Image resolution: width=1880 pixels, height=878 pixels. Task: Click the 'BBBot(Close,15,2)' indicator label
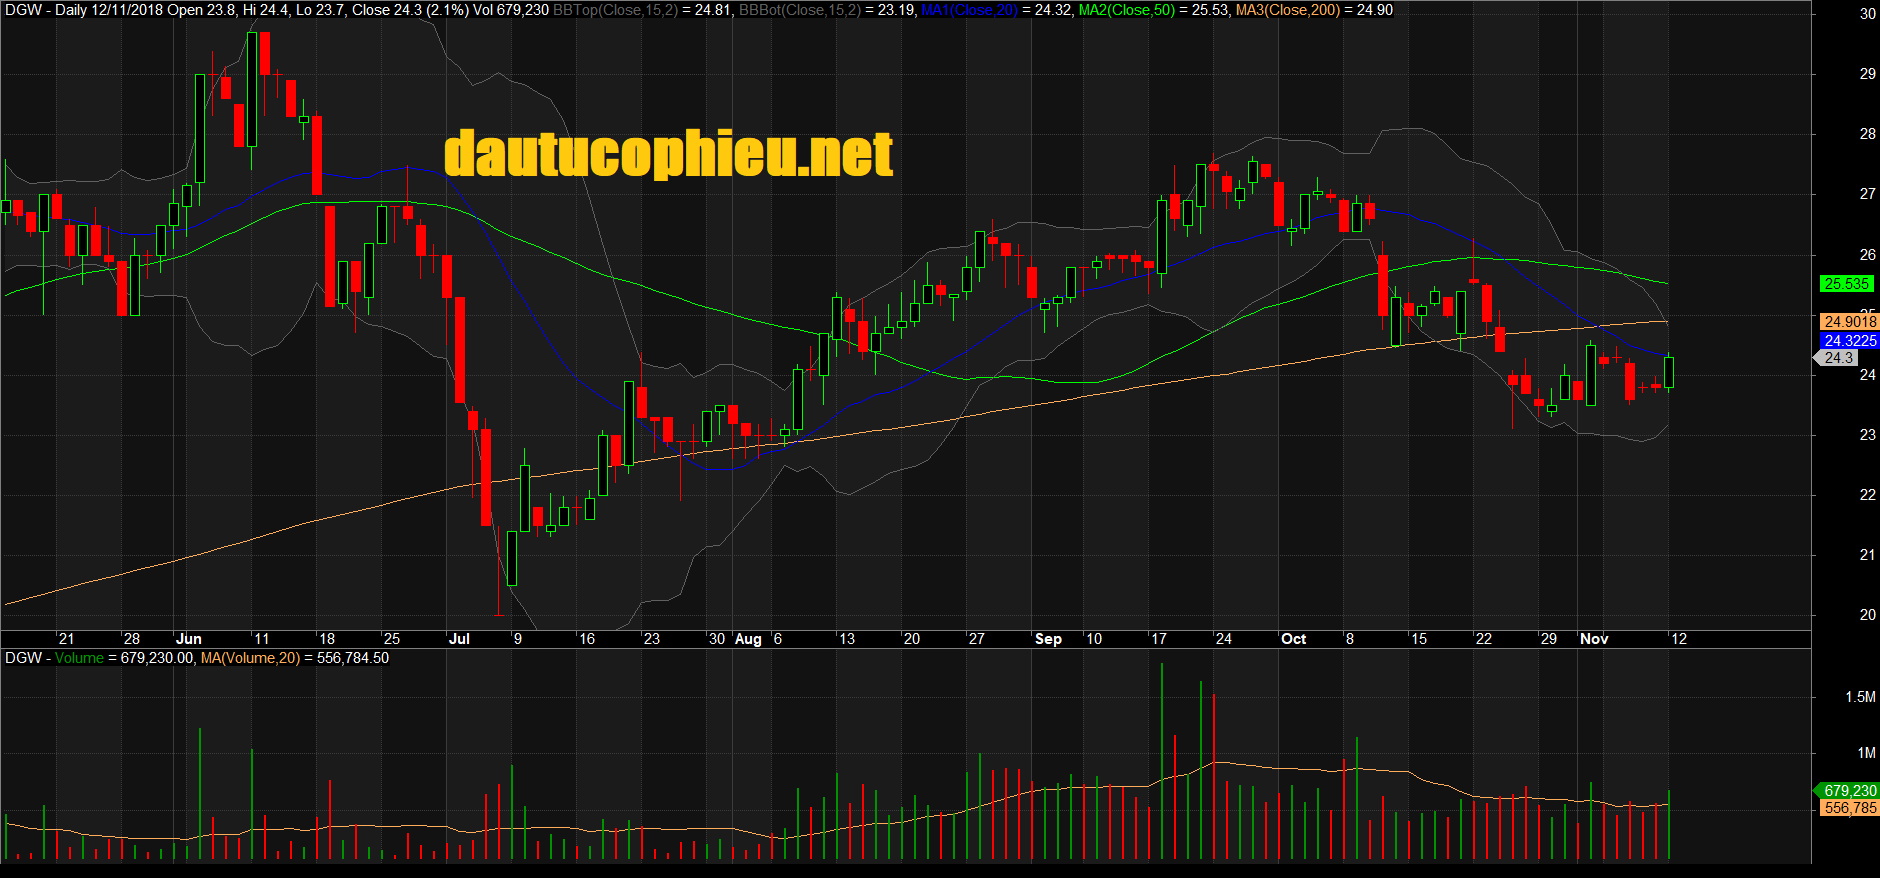799,10
